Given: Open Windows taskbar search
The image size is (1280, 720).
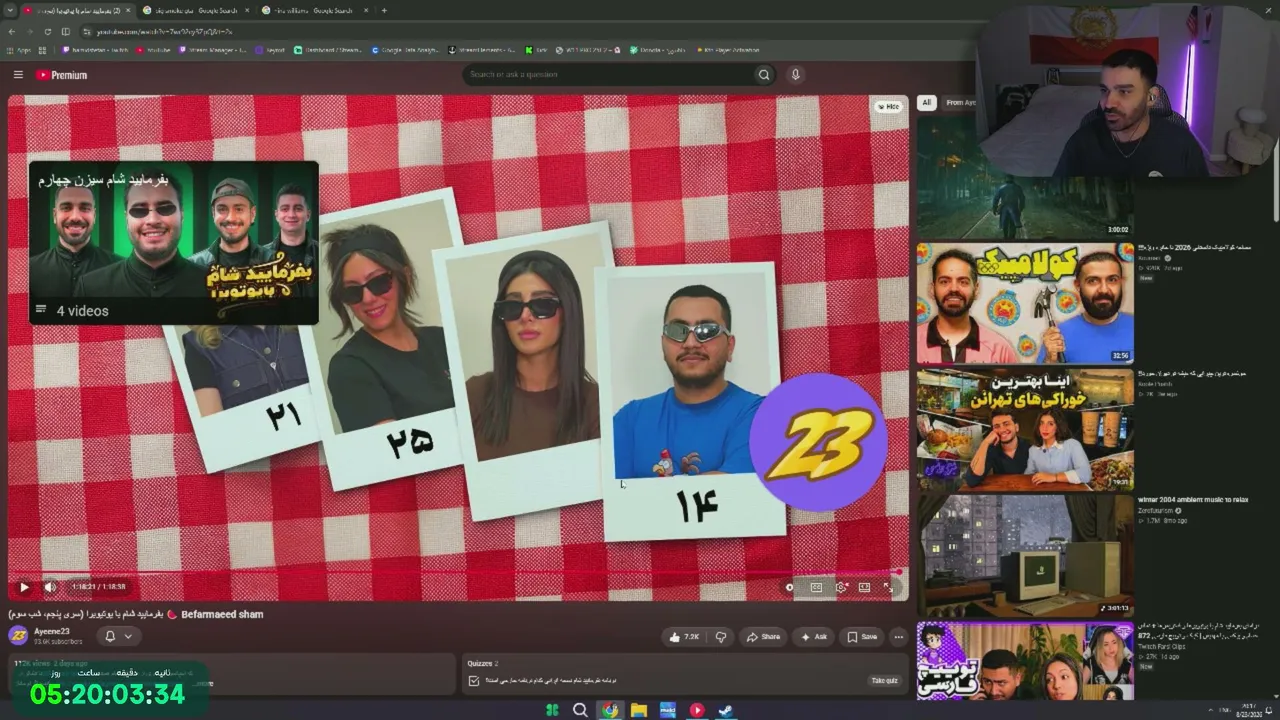Looking at the screenshot, I should click(580, 710).
